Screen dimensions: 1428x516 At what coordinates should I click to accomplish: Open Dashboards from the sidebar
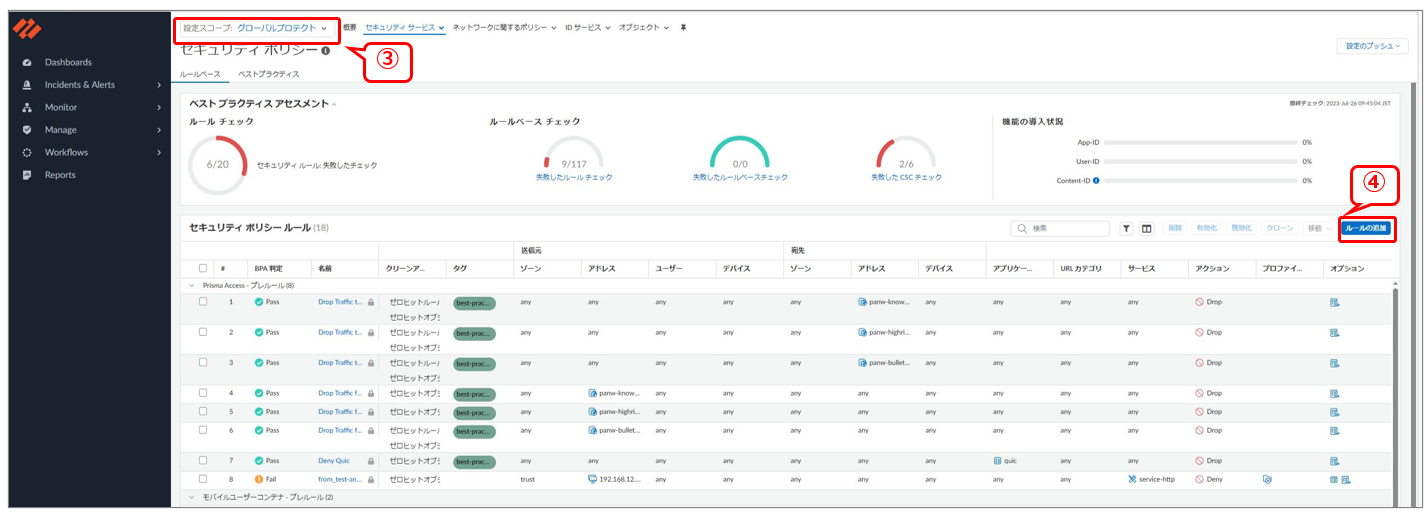[x=68, y=62]
